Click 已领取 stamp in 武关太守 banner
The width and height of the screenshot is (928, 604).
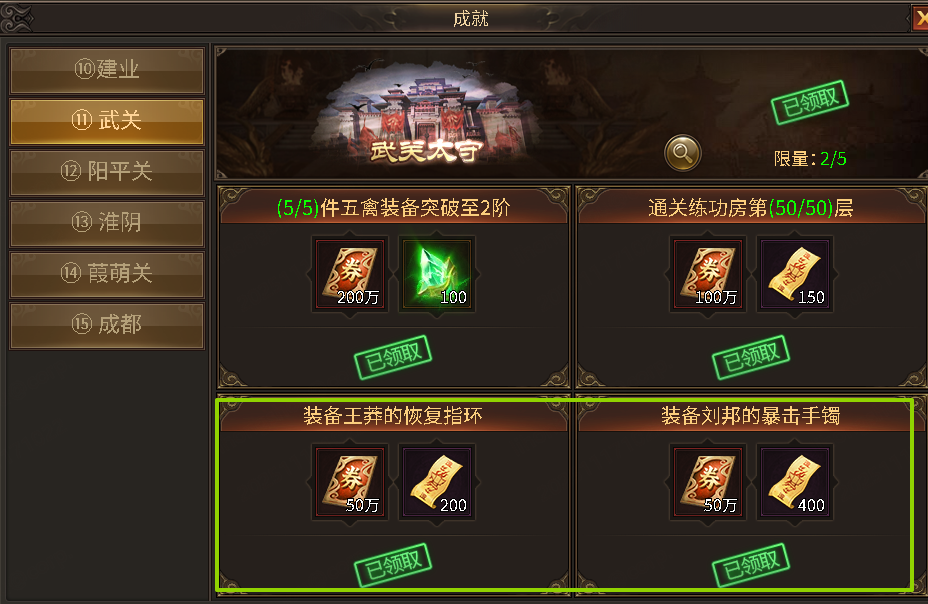pyautogui.click(x=810, y=102)
